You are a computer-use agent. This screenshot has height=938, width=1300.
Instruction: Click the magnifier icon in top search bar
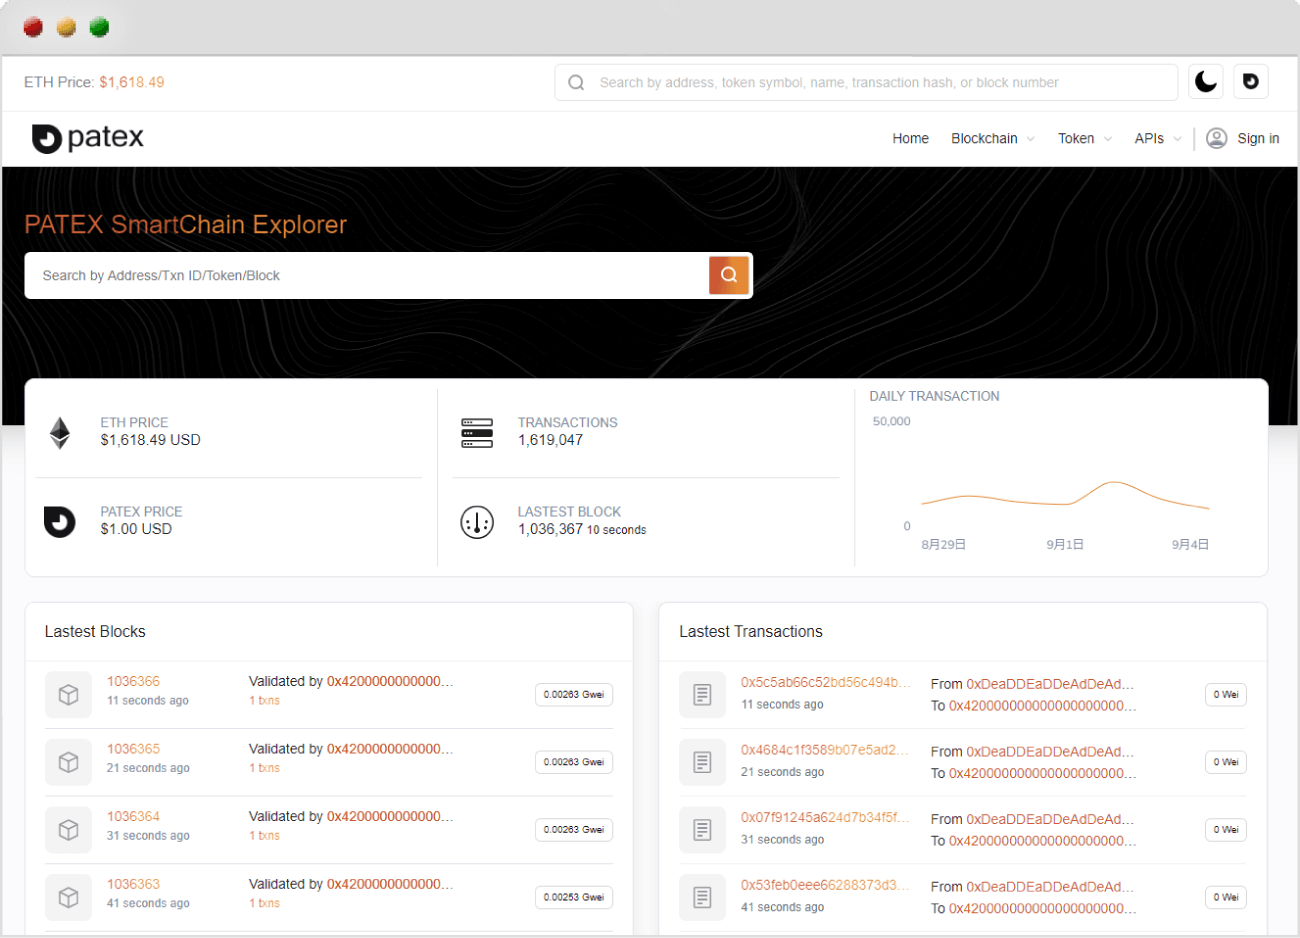[576, 83]
